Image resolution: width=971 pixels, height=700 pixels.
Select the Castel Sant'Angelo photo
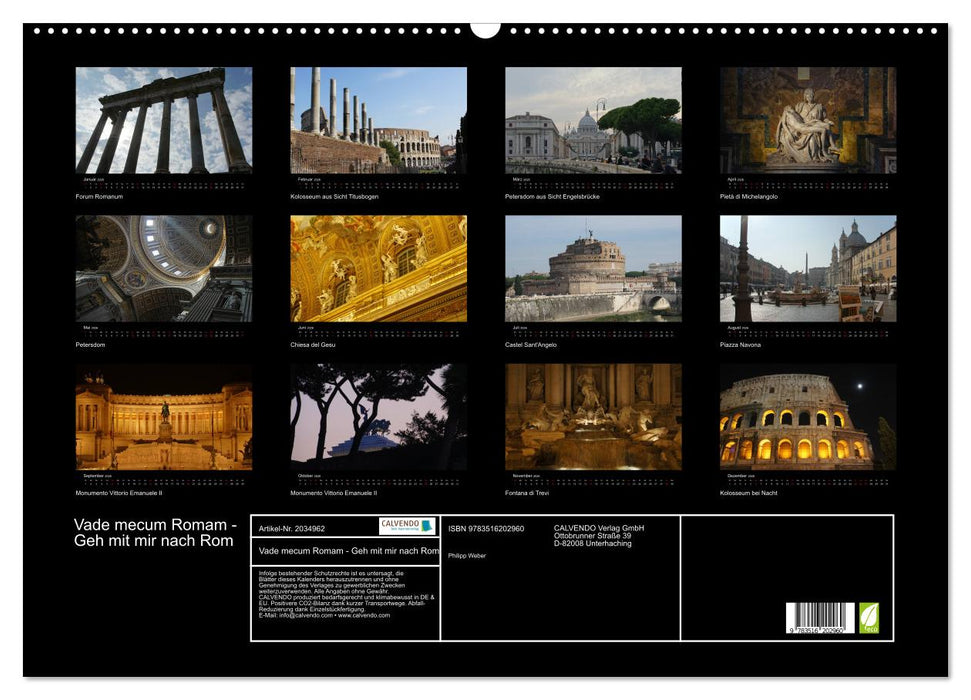click(x=593, y=268)
